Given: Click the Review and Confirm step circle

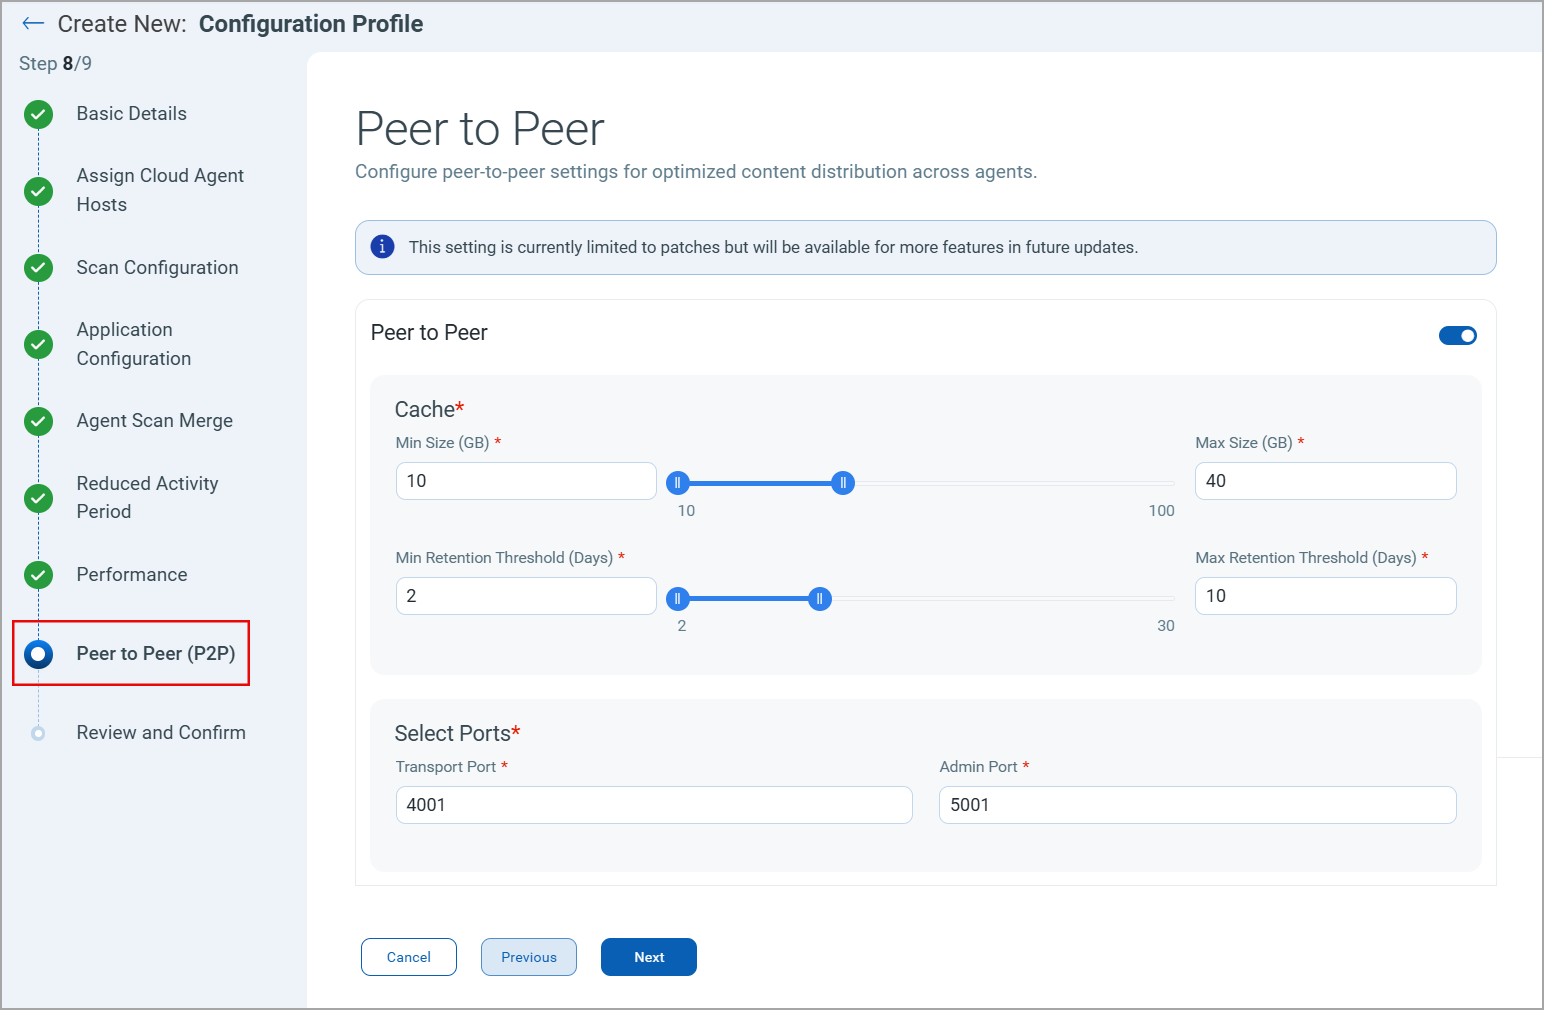Looking at the screenshot, I should [39, 733].
